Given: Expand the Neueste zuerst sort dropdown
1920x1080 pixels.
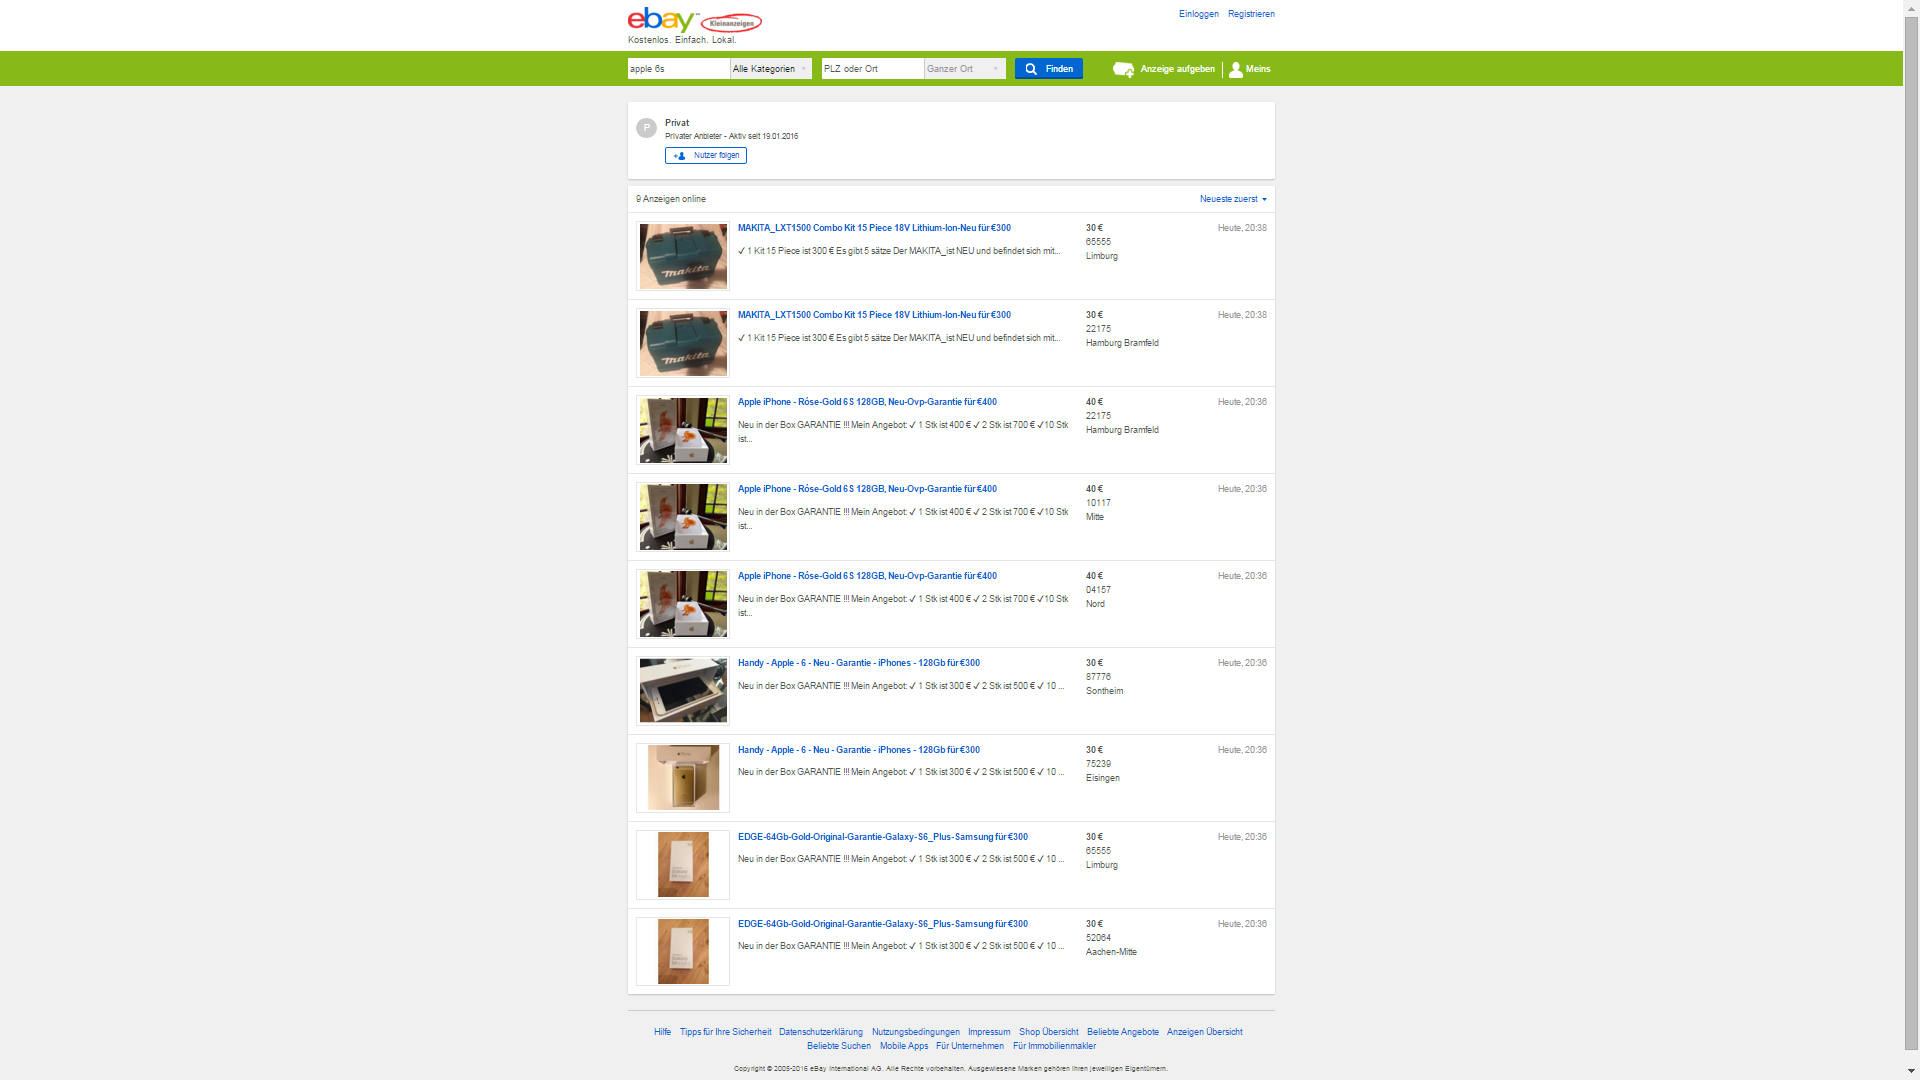Looking at the screenshot, I should click(x=1232, y=199).
